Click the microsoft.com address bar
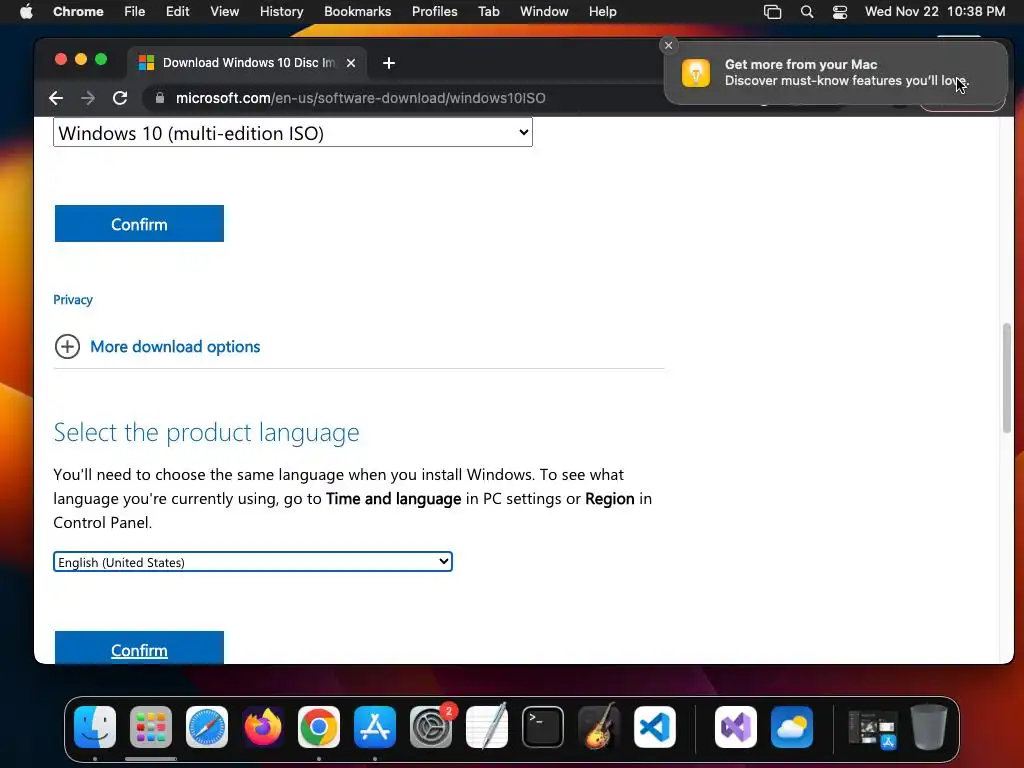 [360, 98]
